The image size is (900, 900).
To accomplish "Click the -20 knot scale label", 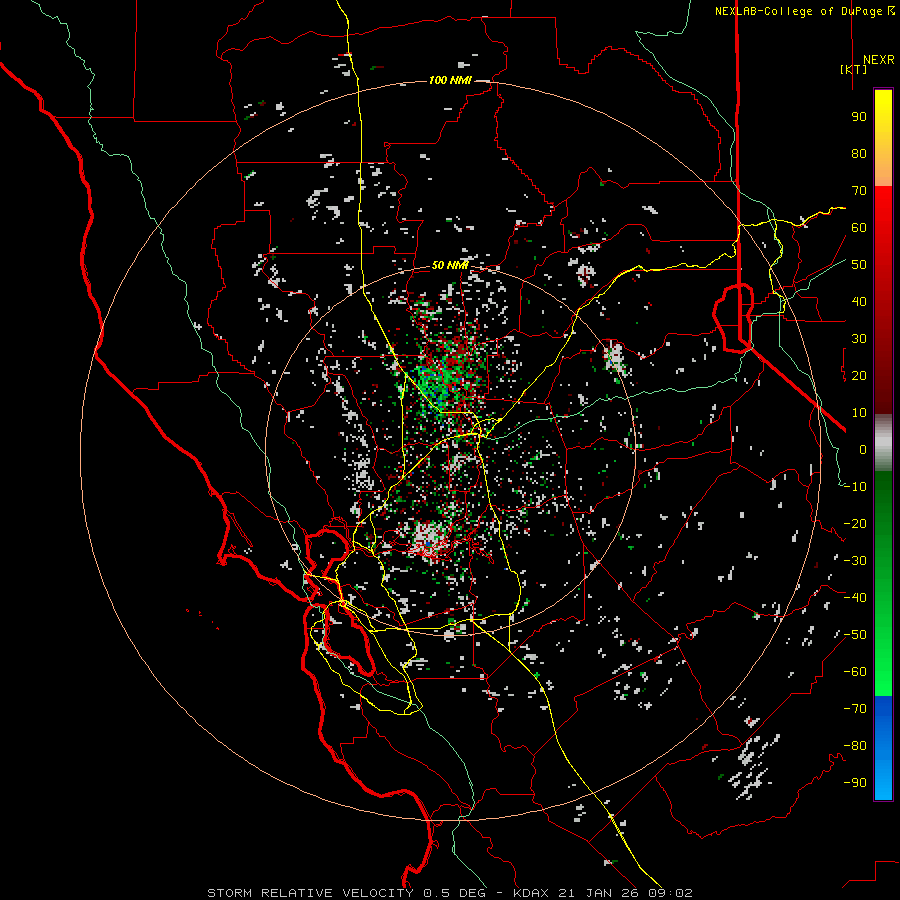I will 855,524.
